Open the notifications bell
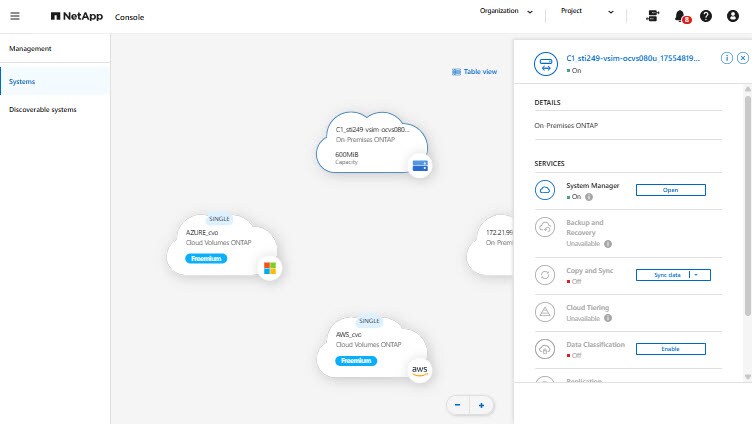Viewport: 752px width, 424px height. point(681,16)
